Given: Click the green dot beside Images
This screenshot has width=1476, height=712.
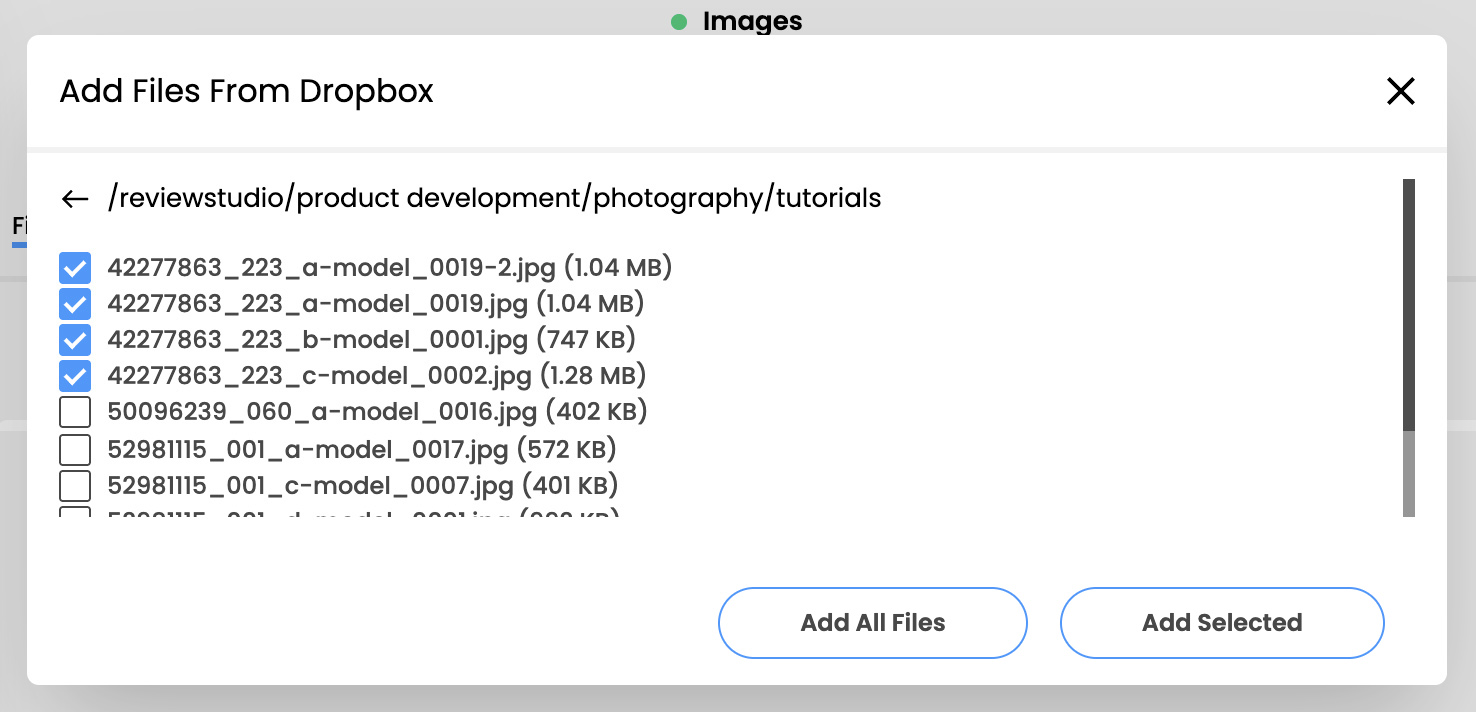Looking at the screenshot, I should (x=679, y=21).
